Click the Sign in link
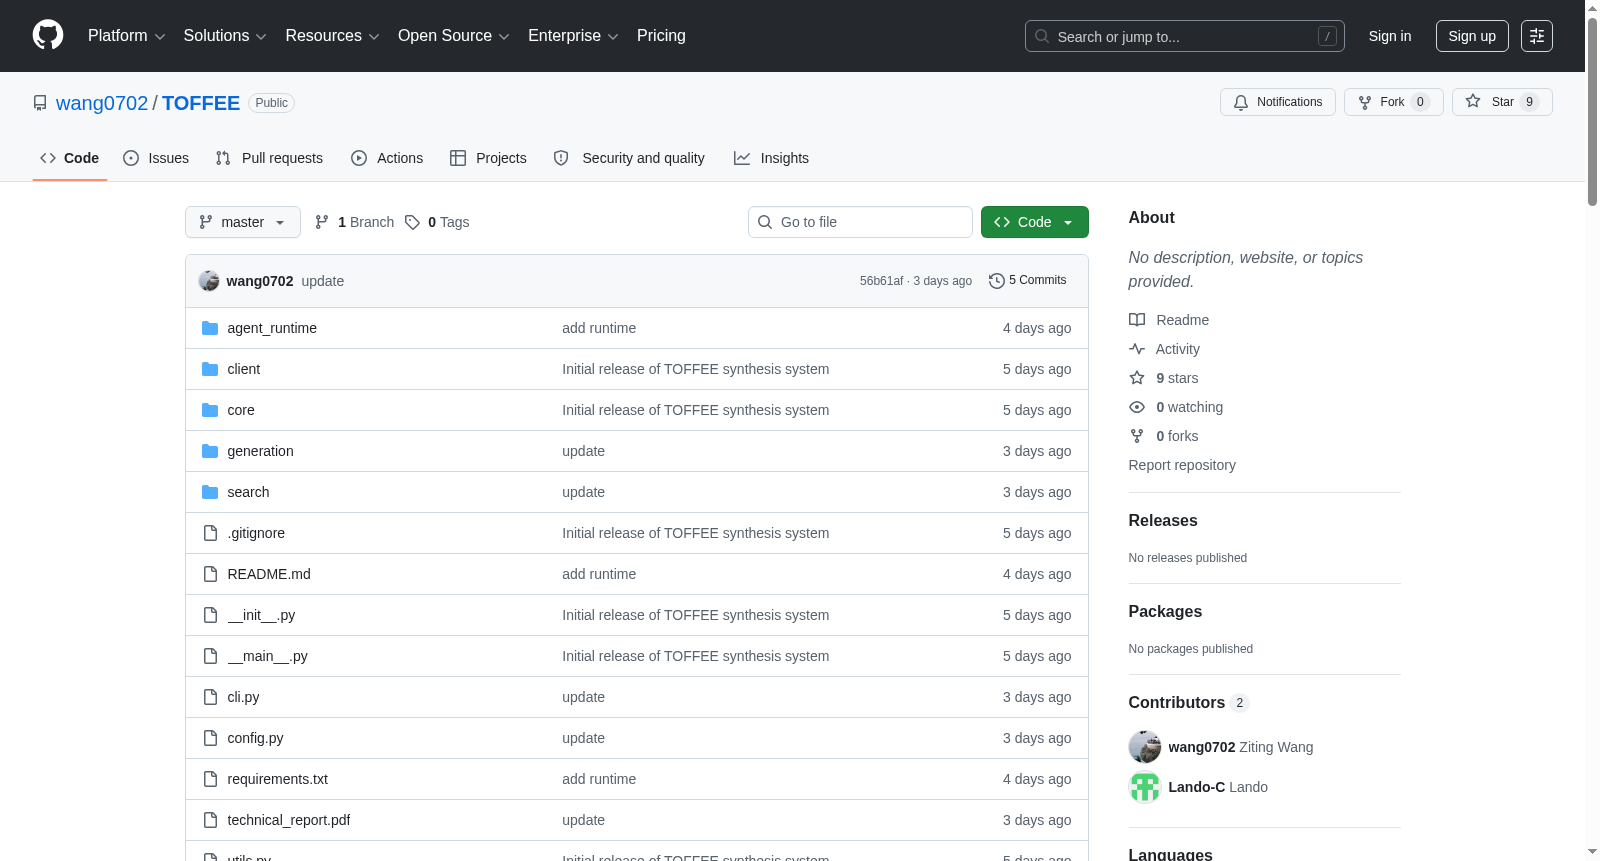 pyautogui.click(x=1390, y=36)
